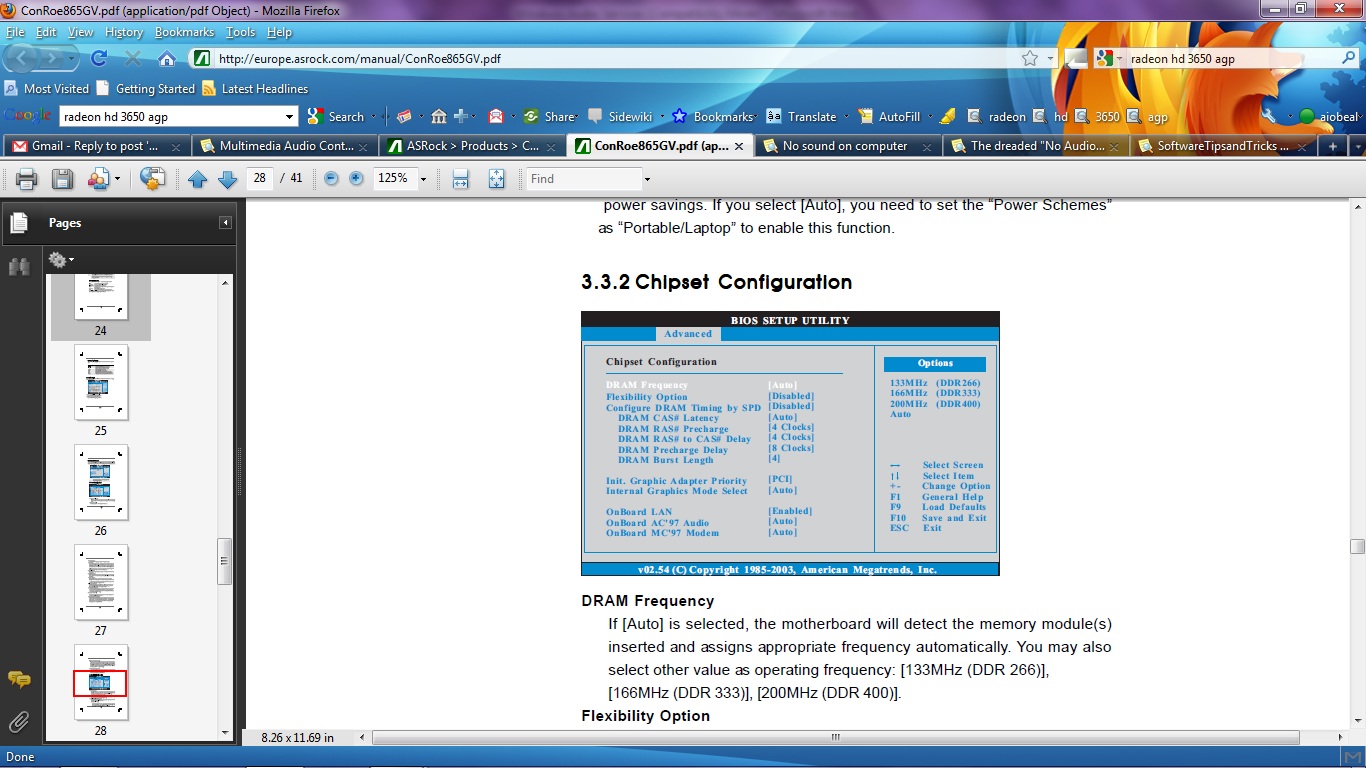Switch to the Gmail tab
Image resolution: width=1366 pixels, height=768 pixels.
pyautogui.click(x=96, y=146)
